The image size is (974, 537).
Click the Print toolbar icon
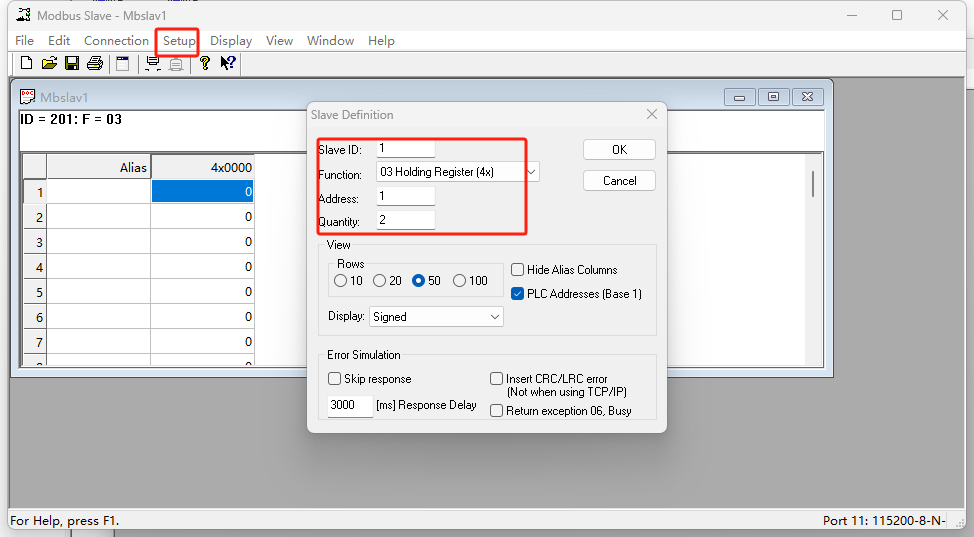point(95,64)
